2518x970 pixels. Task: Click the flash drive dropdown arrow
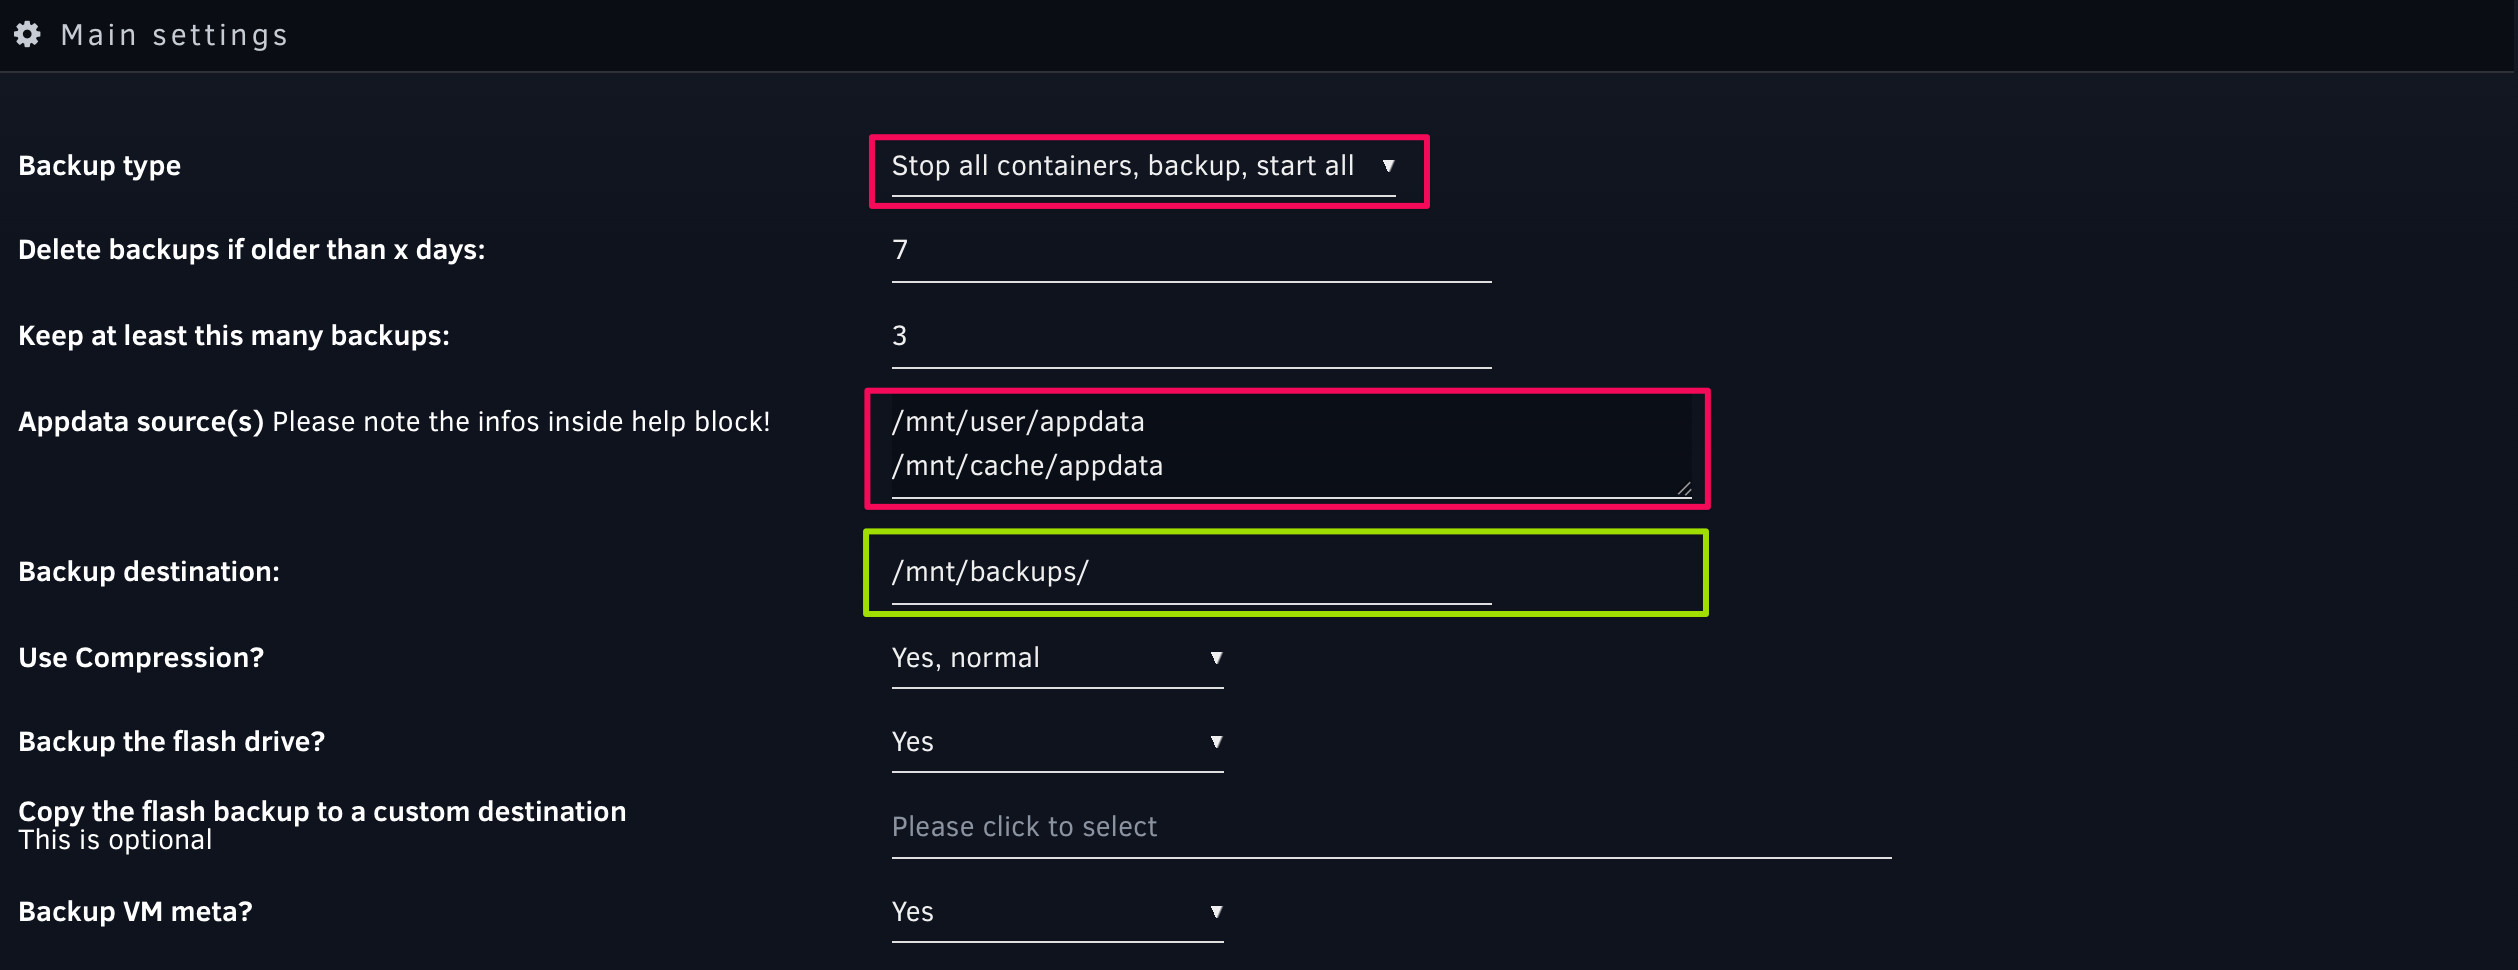[1216, 742]
